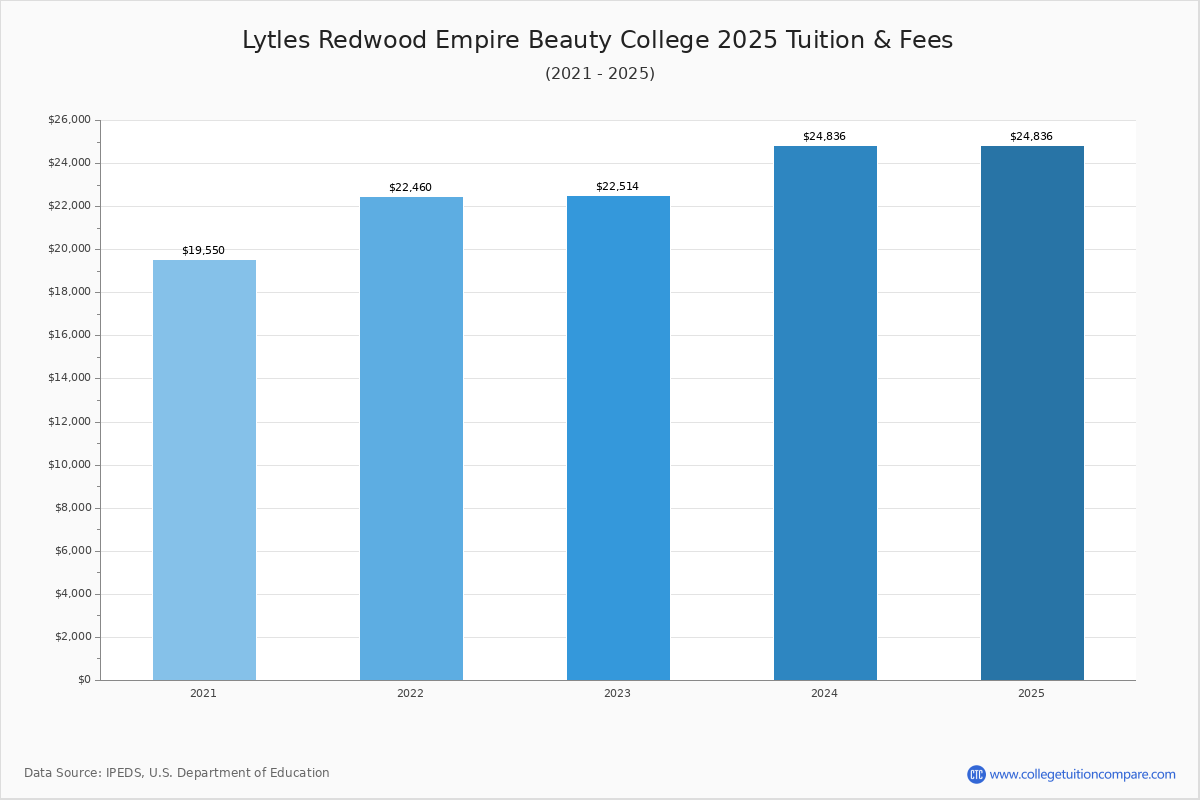Click the 2023 tuition bar
Screen dimensions: 1200x800
[618, 438]
